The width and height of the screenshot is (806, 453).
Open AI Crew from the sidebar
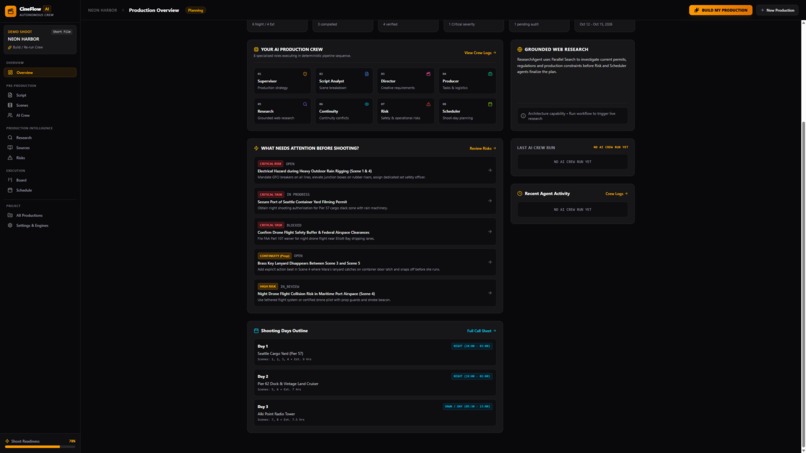click(x=40, y=115)
